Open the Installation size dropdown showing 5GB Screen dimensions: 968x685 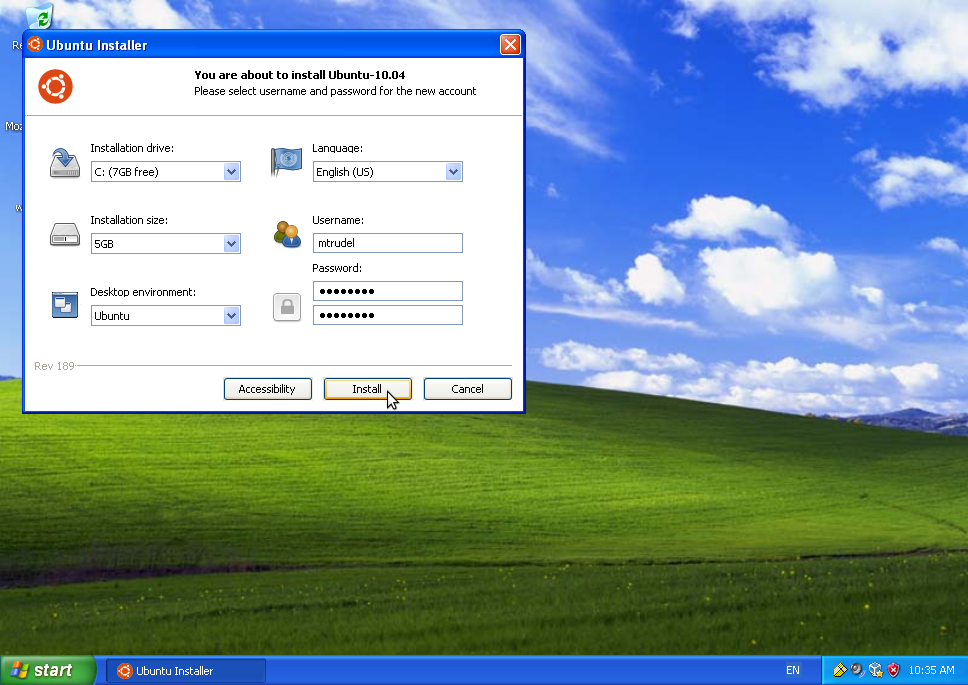pos(165,244)
